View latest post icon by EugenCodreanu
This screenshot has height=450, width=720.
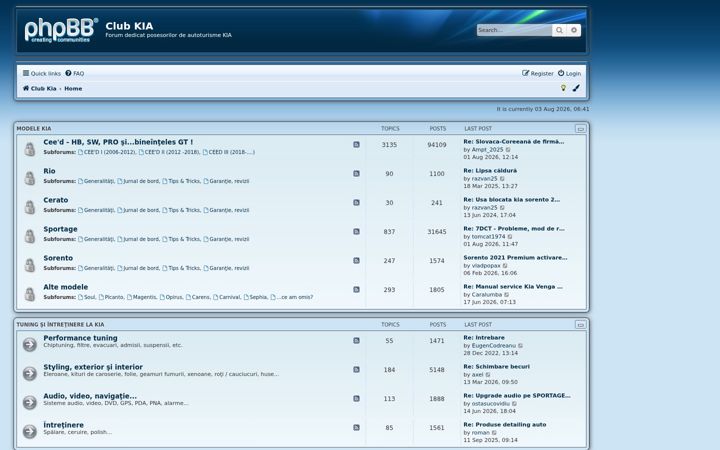click(520, 345)
